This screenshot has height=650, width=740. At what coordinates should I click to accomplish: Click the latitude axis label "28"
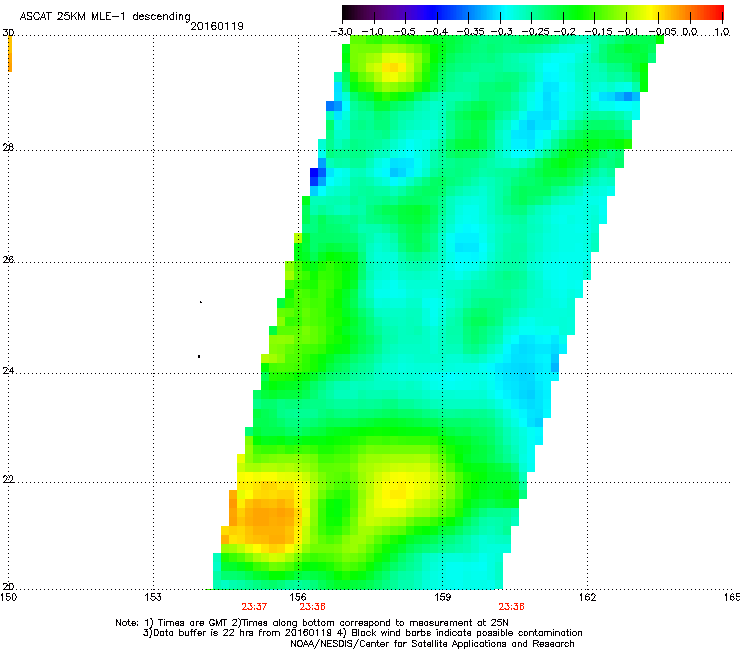(x=8, y=147)
